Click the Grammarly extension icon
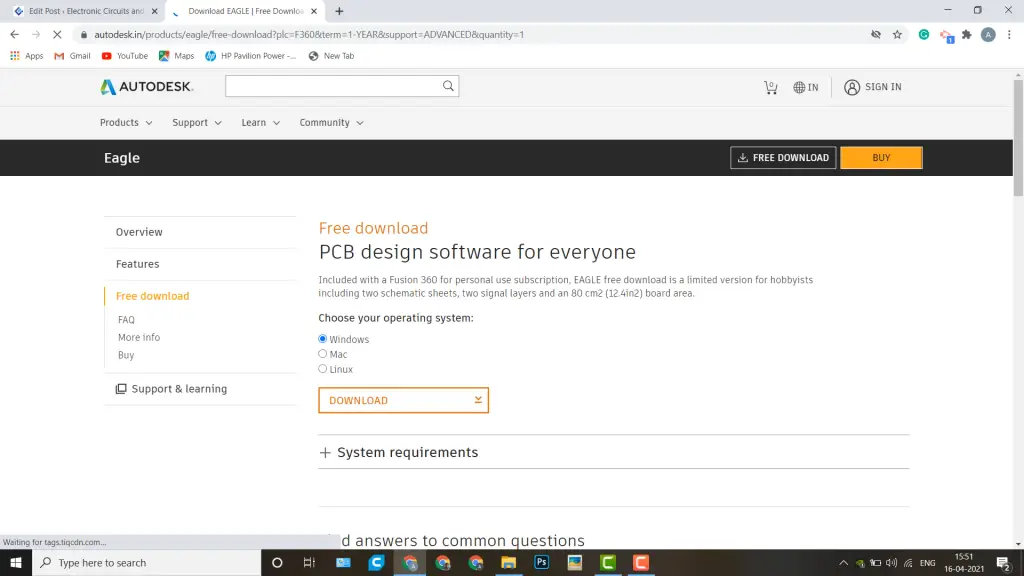Viewport: 1024px width, 576px height. [923, 35]
